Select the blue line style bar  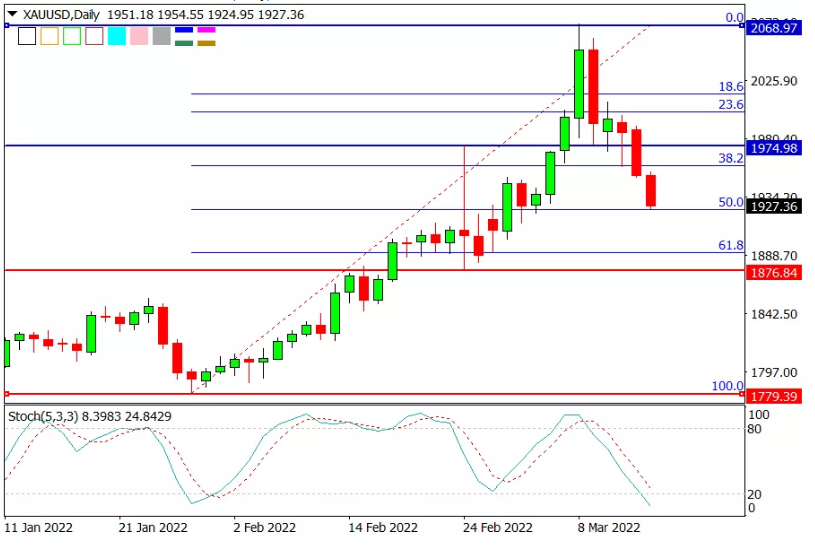184,30
